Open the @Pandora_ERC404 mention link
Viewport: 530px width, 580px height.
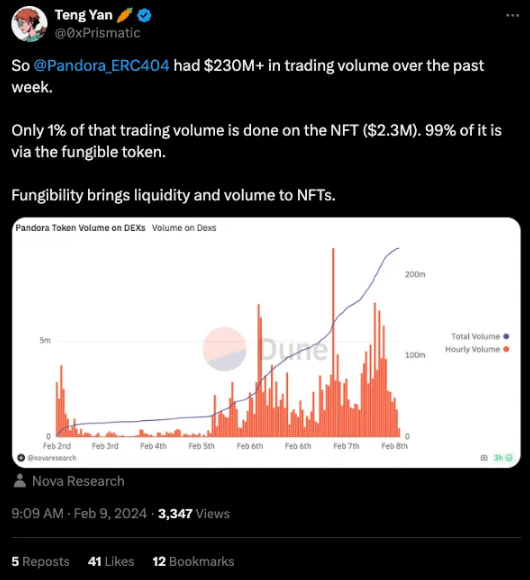click(101, 65)
